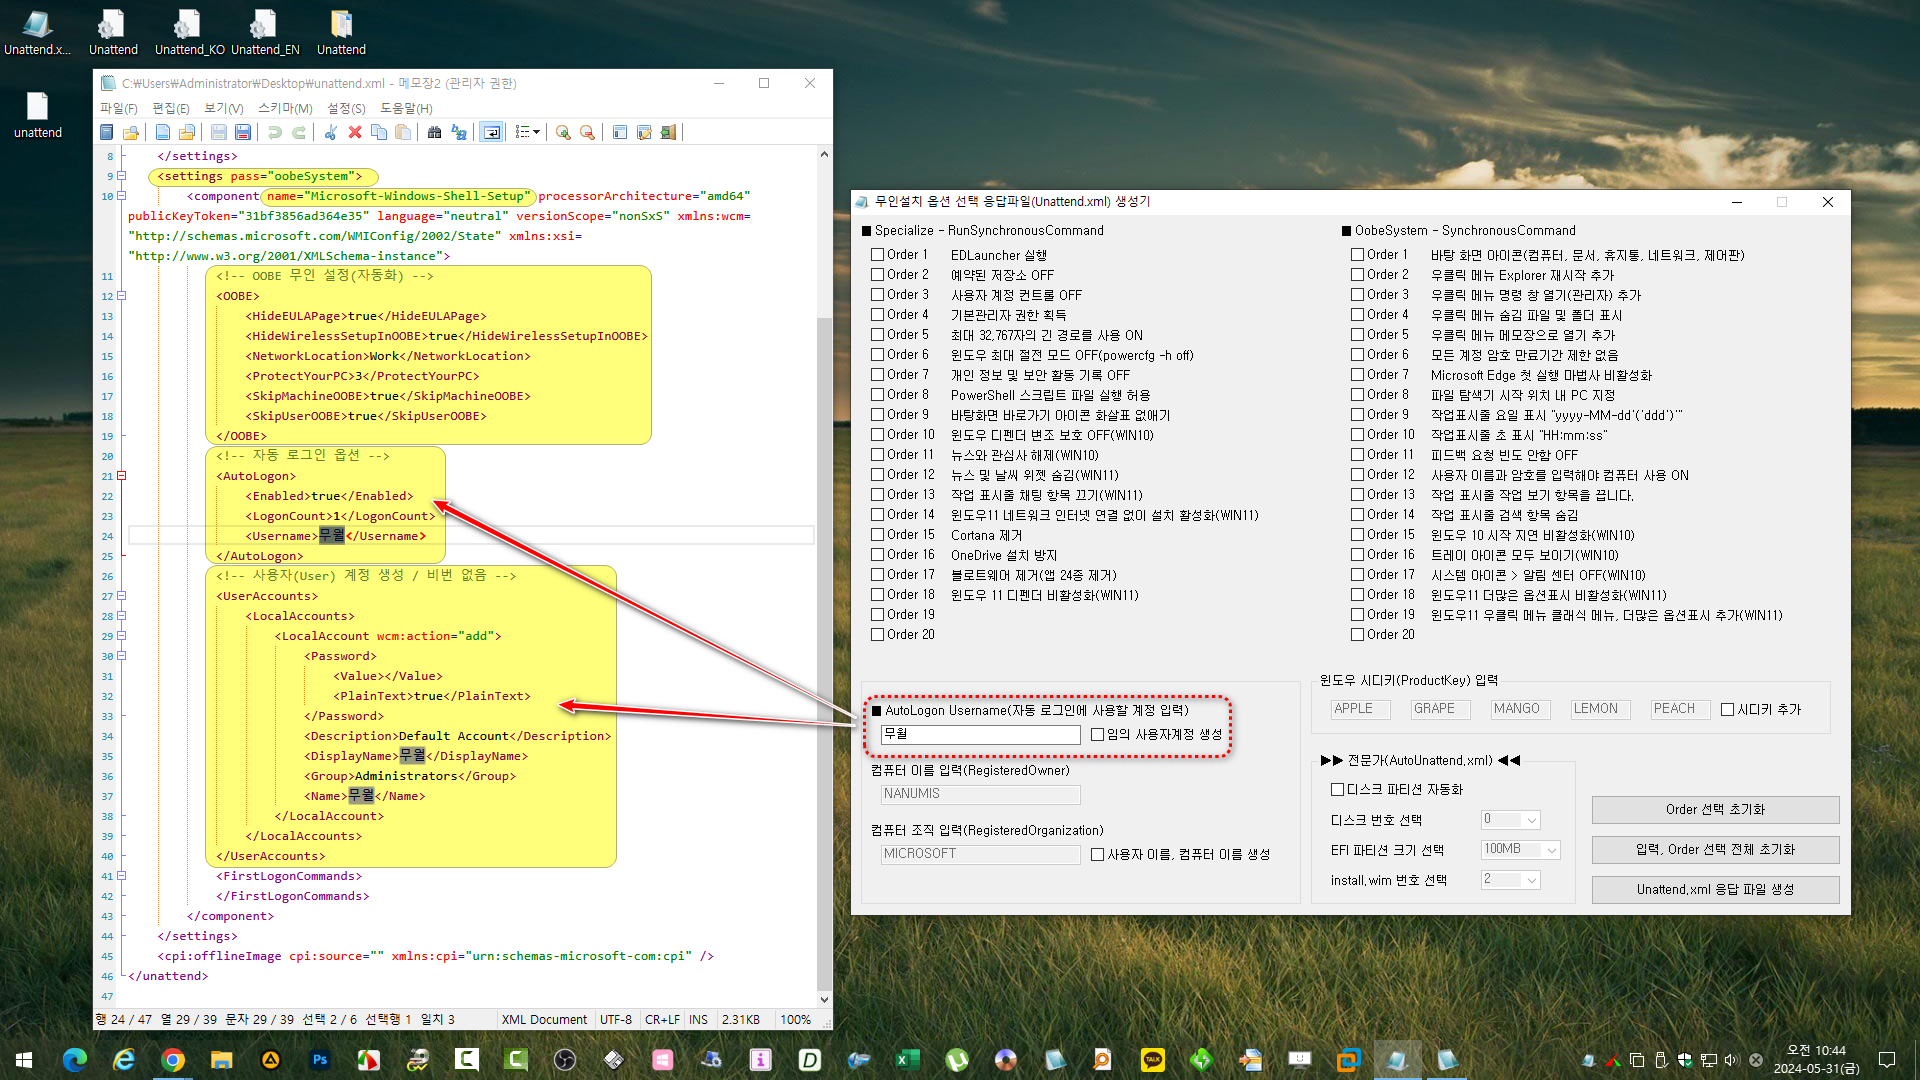Click the AutoLogon Username input field
Screen dimensions: 1920x1080
tap(980, 734)
